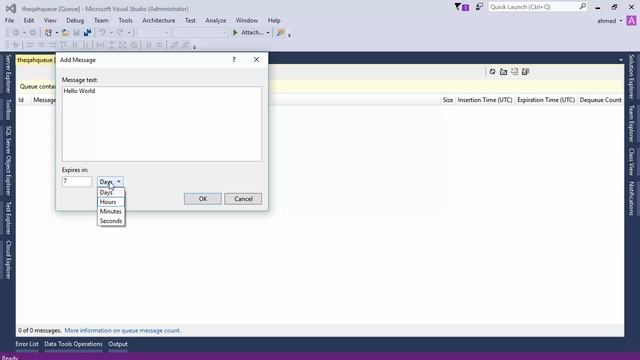Viewport: 640px width, 360px height.
Task: Open the Test menu
Action: coord(190,20)
